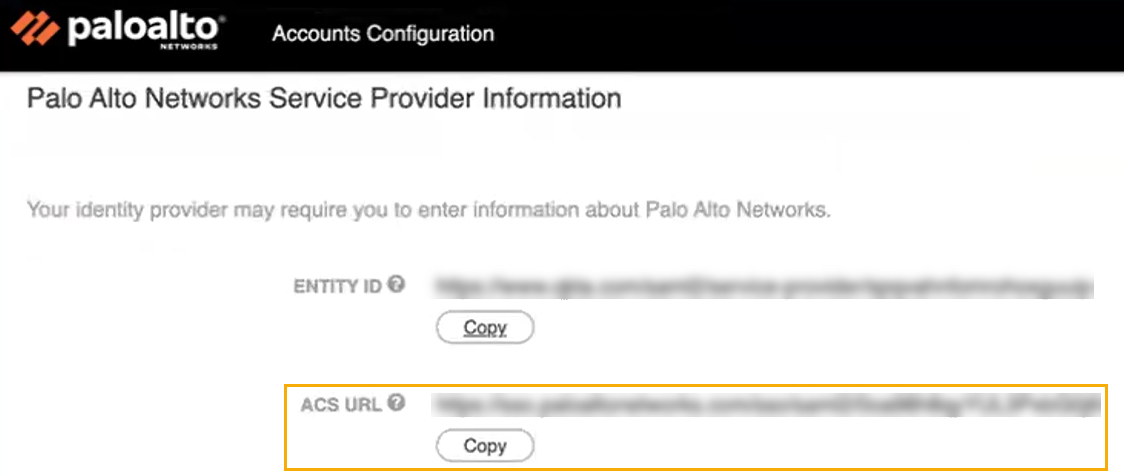Image resolution: width=1124 pixels, height=476 pixels.
Task: Click the ENTITY ID label
Action: (x=337, y=286)
